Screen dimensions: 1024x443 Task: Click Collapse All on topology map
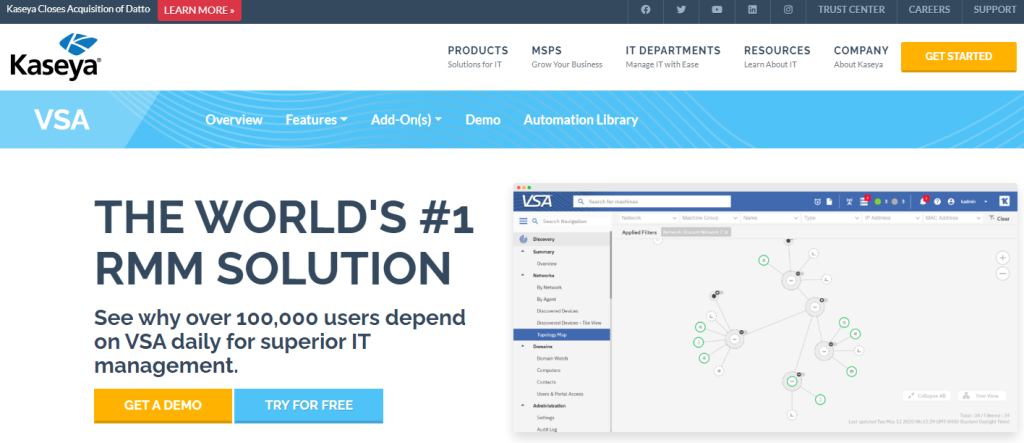pos(927,396)
